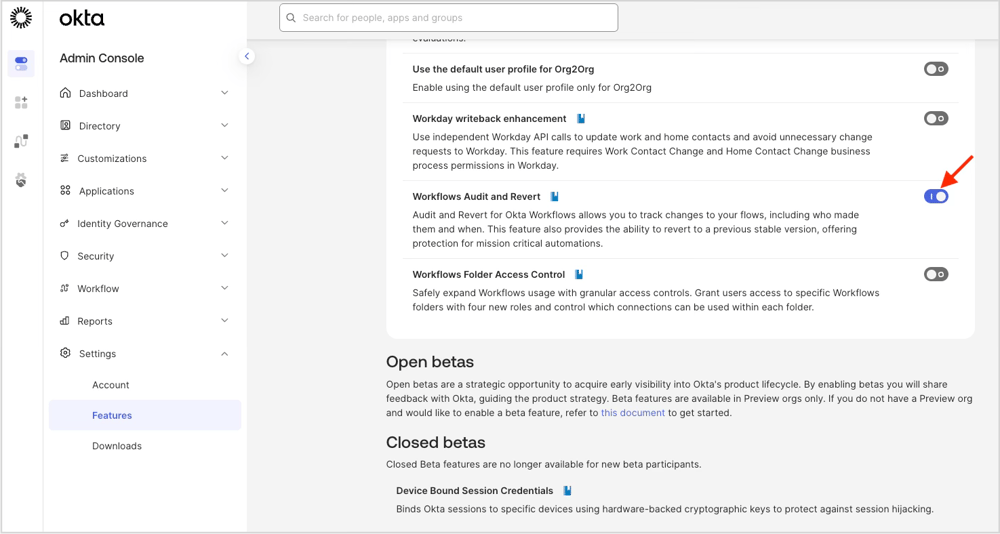Click the Workflows Audit and Revert title

tap(476, 197)
